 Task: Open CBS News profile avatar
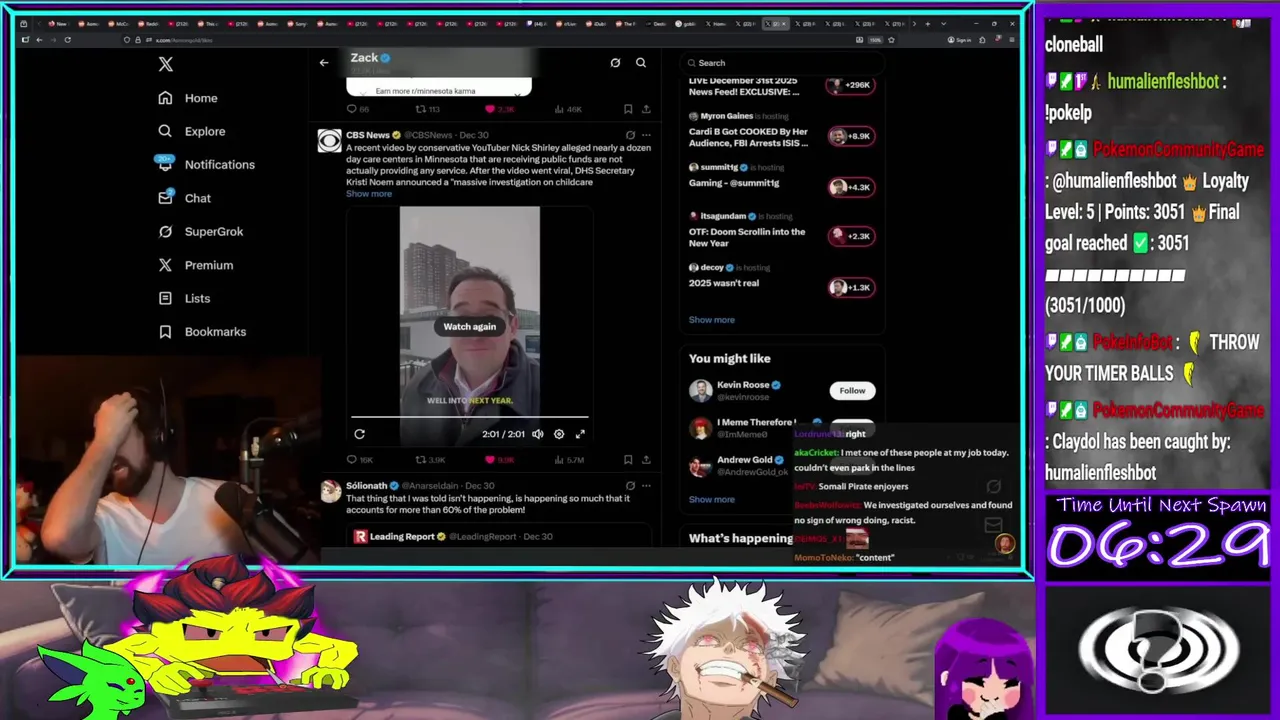[x=329, y=141]
